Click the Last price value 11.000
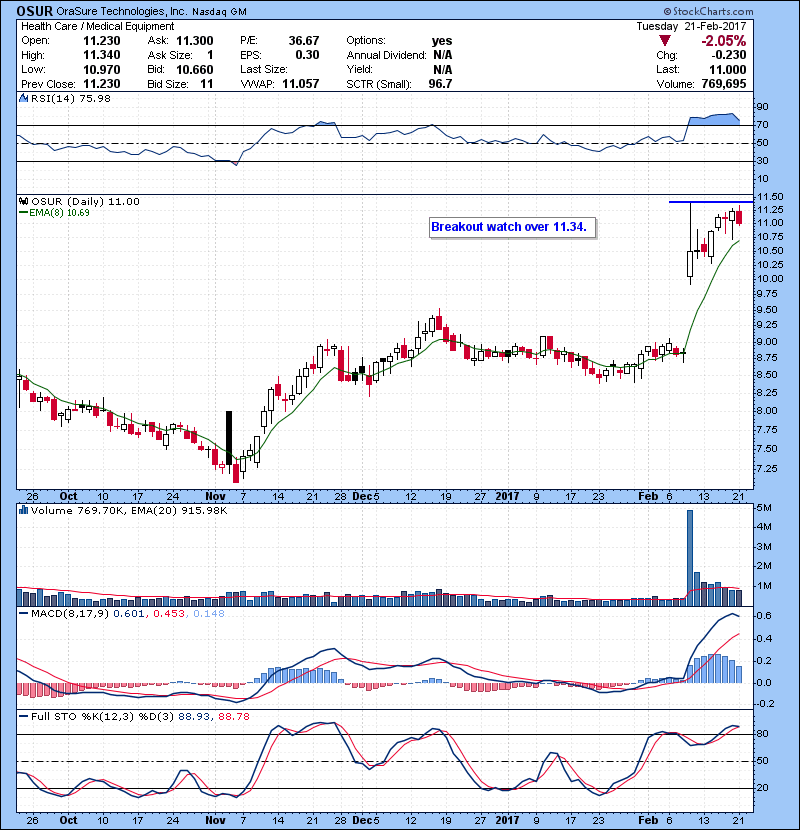The image size is (800, 830). [728, 69]
